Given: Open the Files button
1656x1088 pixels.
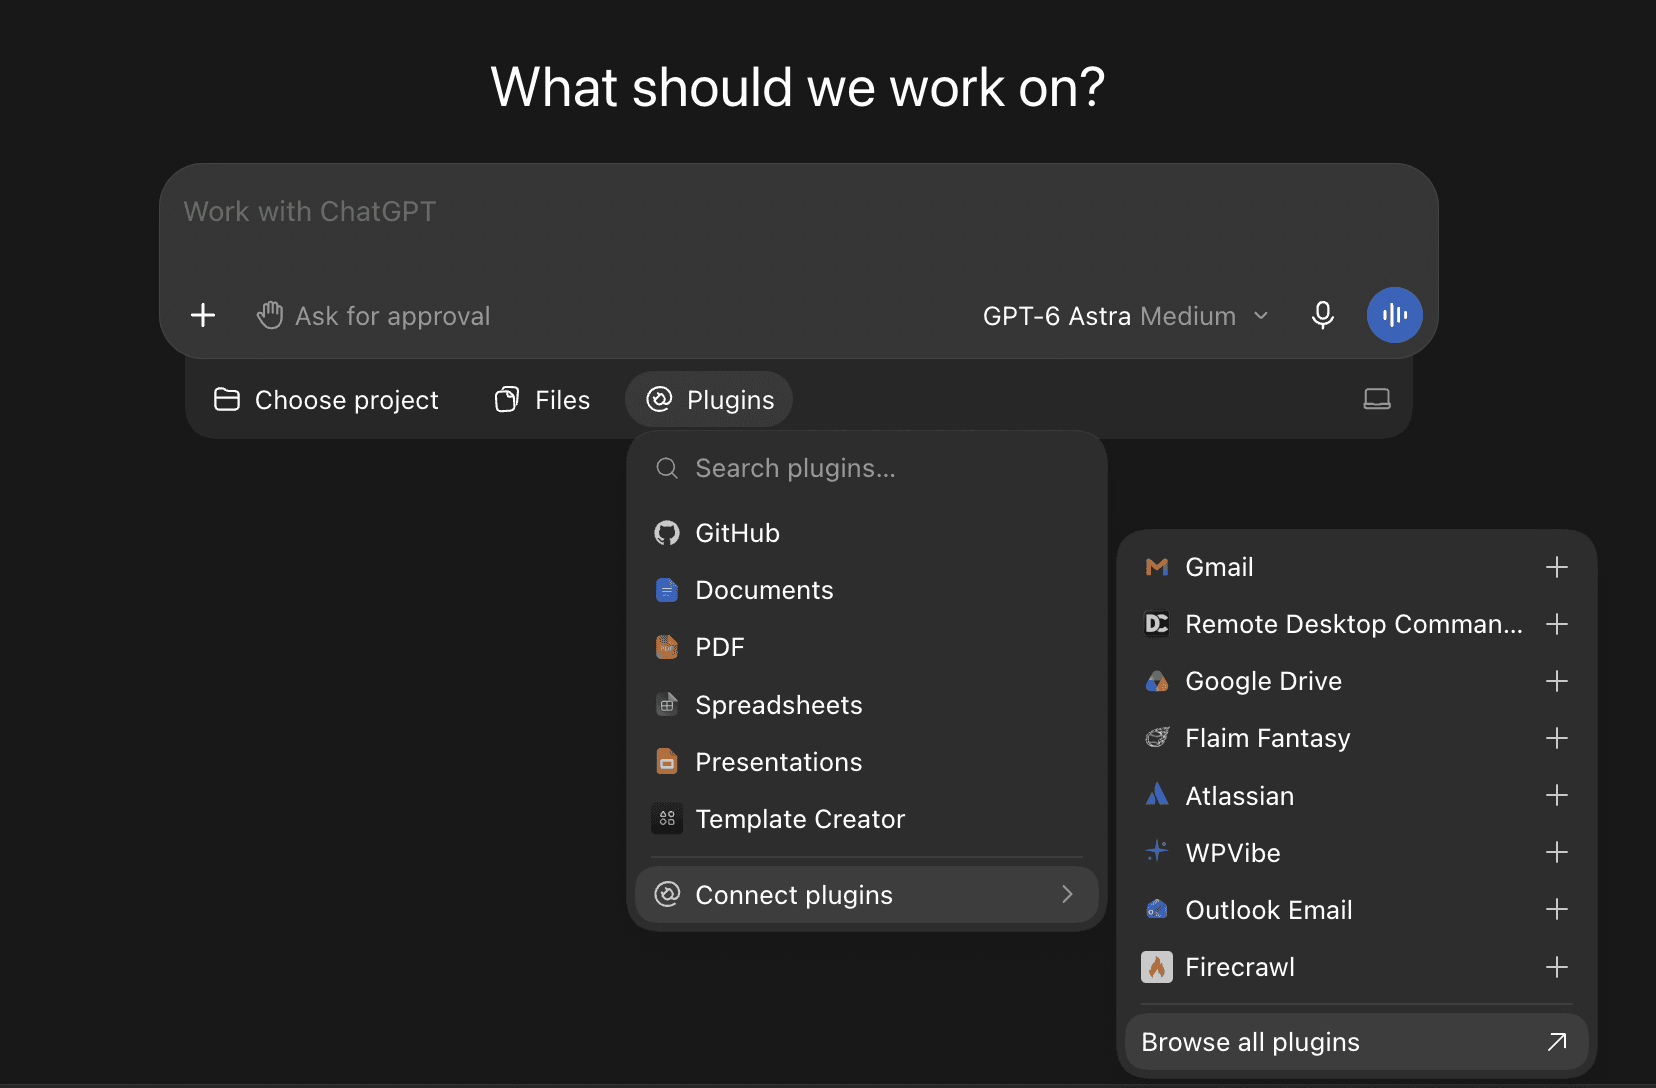Looking at the screenshot, I should (x=543, y=400).
